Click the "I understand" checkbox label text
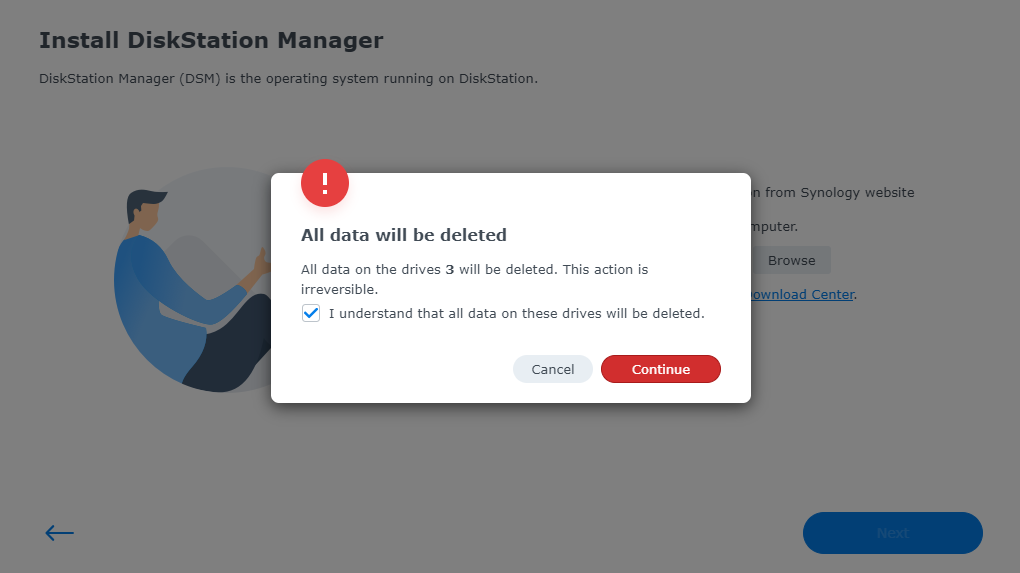This screenshot has width=1020, height=573. (x=516, y=313)
